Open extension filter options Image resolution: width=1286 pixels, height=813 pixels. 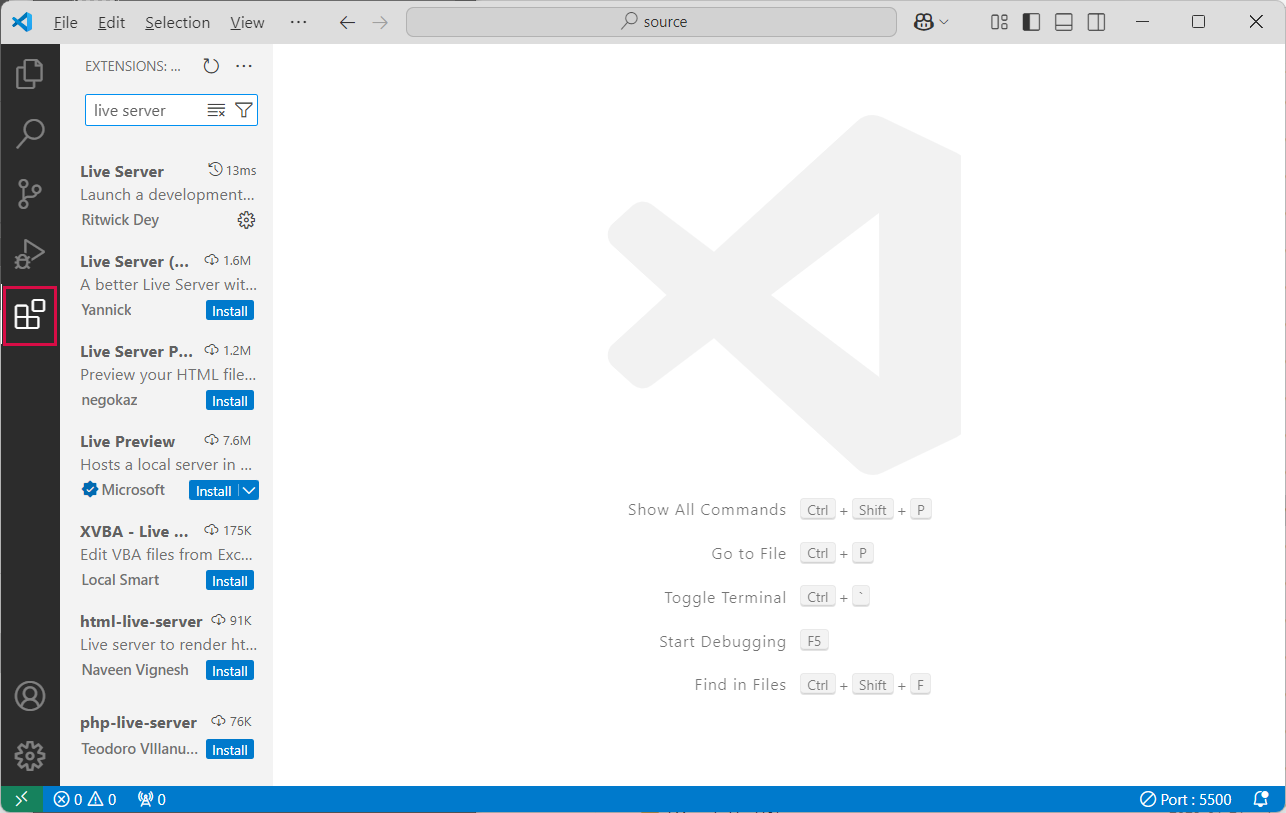[x=244, y=110]
